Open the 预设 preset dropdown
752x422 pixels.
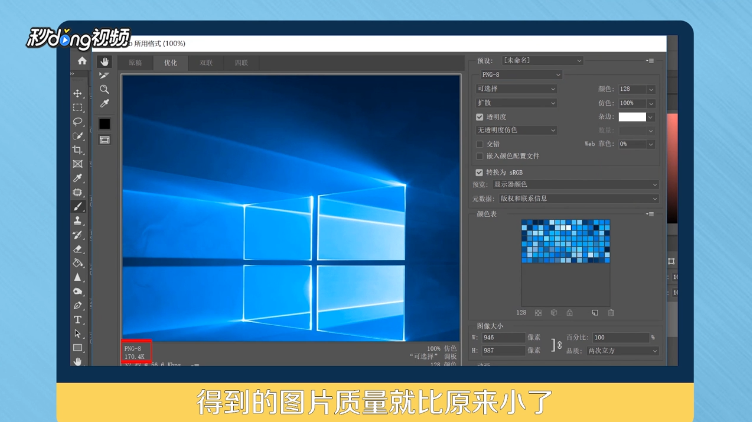click(542, 60)
